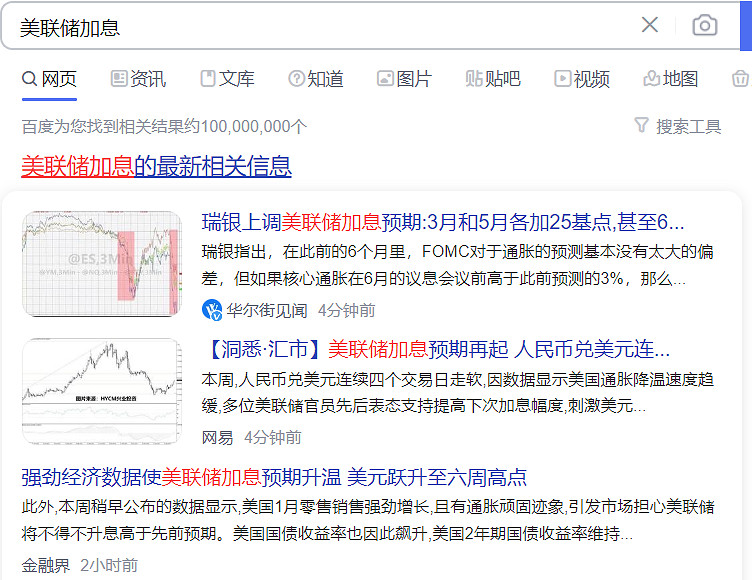Select the 网页 tab
Image resolution: width=752 pixels, height=580 pixels.
pos(49,79)
